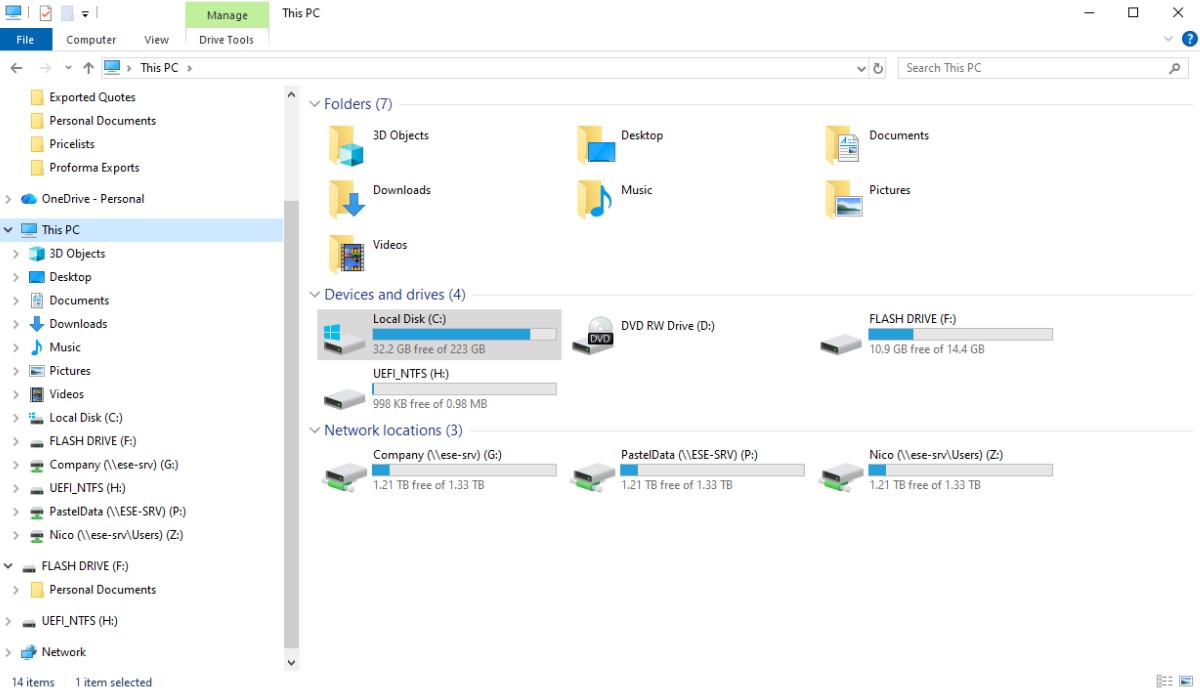Viewport: 1200px width, 690px height.
Task: Click the navigation pane scroll down arrow
Action: pyautogui.click(x=292, y=662)
